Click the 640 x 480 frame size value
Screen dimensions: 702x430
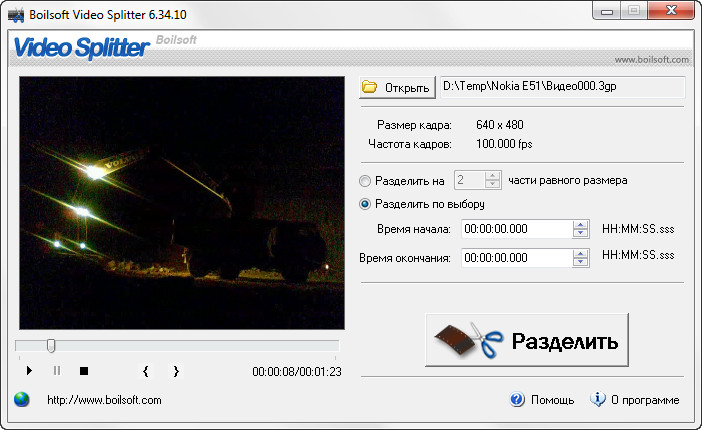click(500, 125)
